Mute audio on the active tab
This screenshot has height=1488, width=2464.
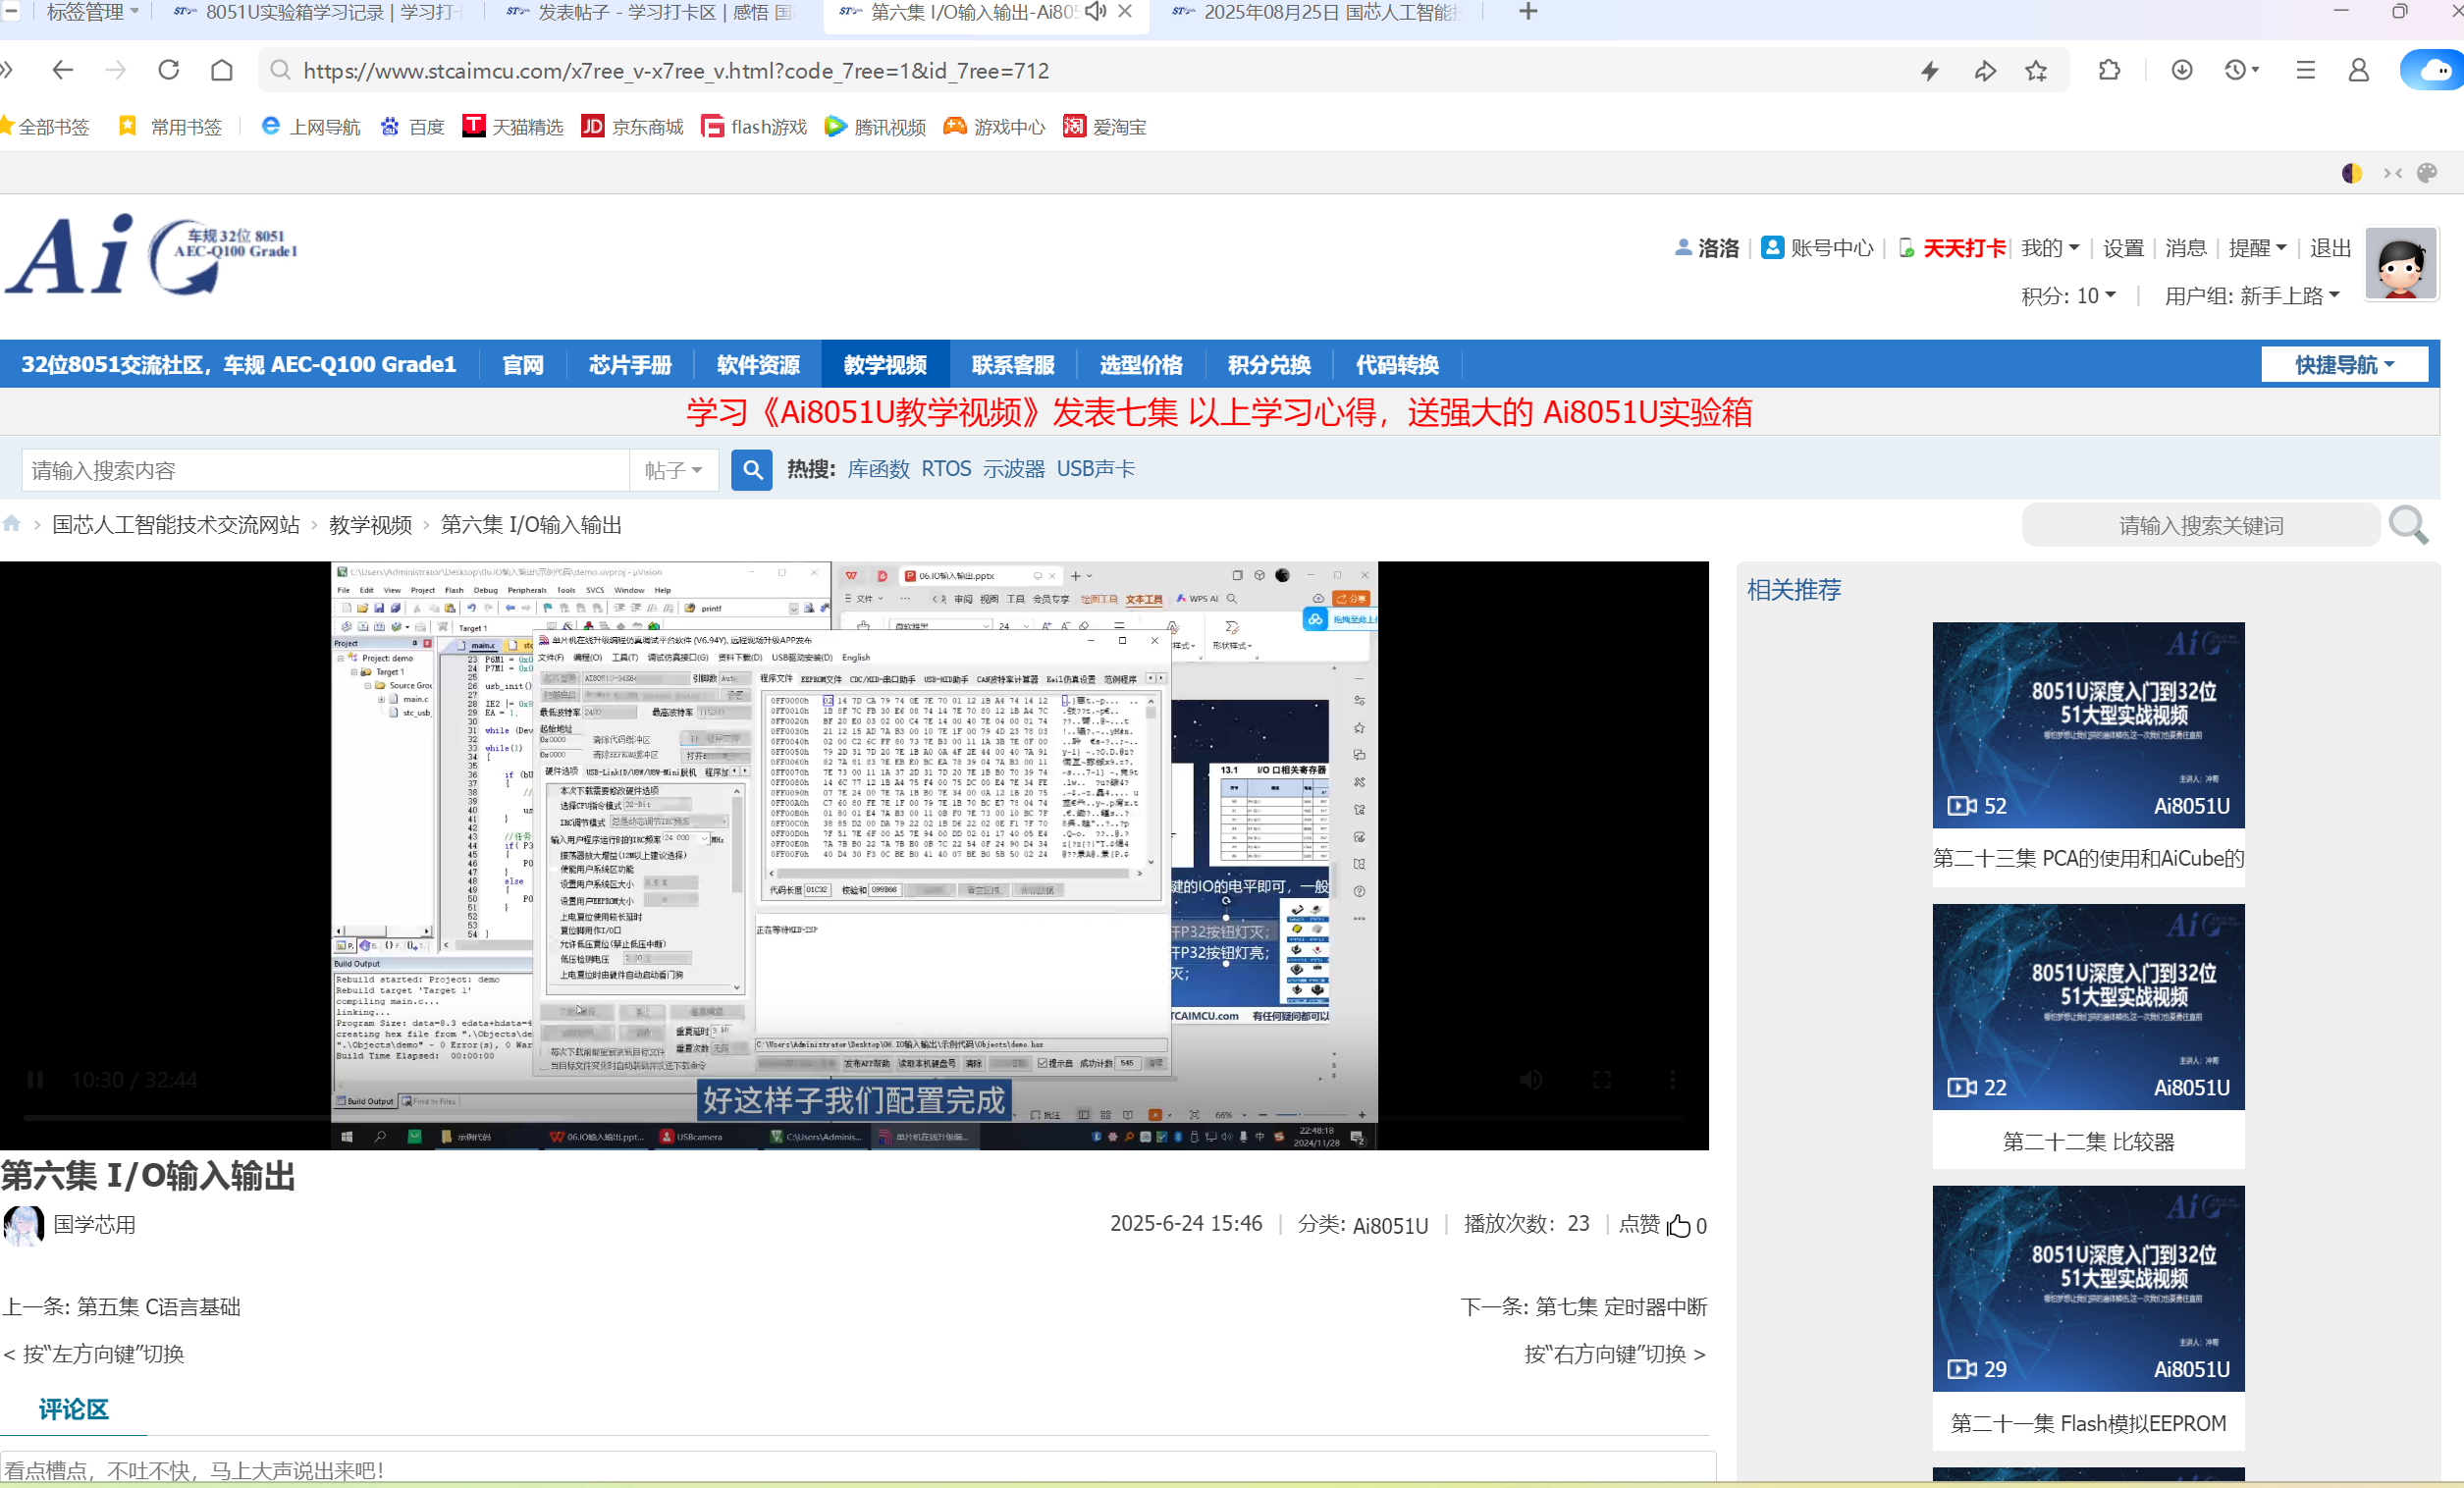point(1095,12)
